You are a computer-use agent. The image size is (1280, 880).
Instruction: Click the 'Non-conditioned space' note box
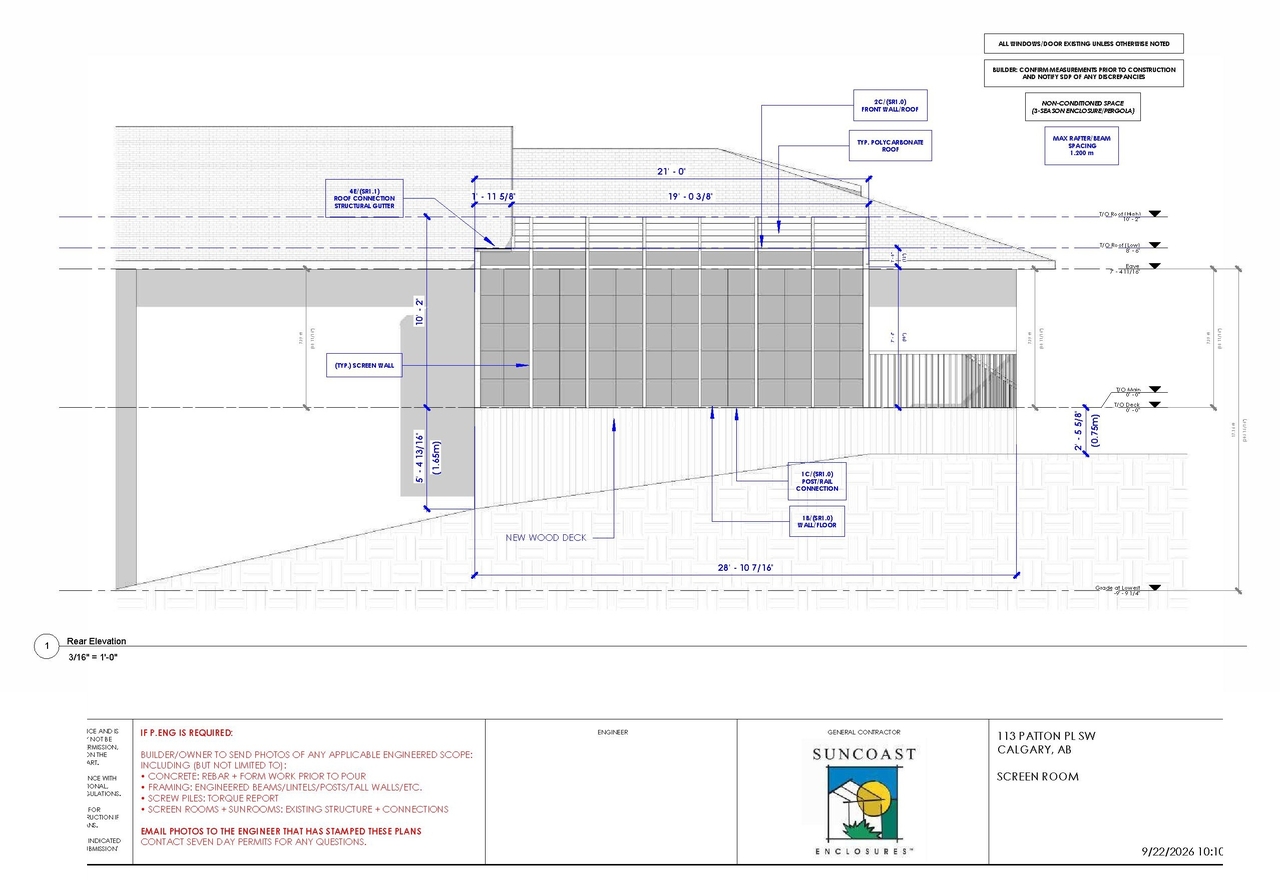[1084, 107]
